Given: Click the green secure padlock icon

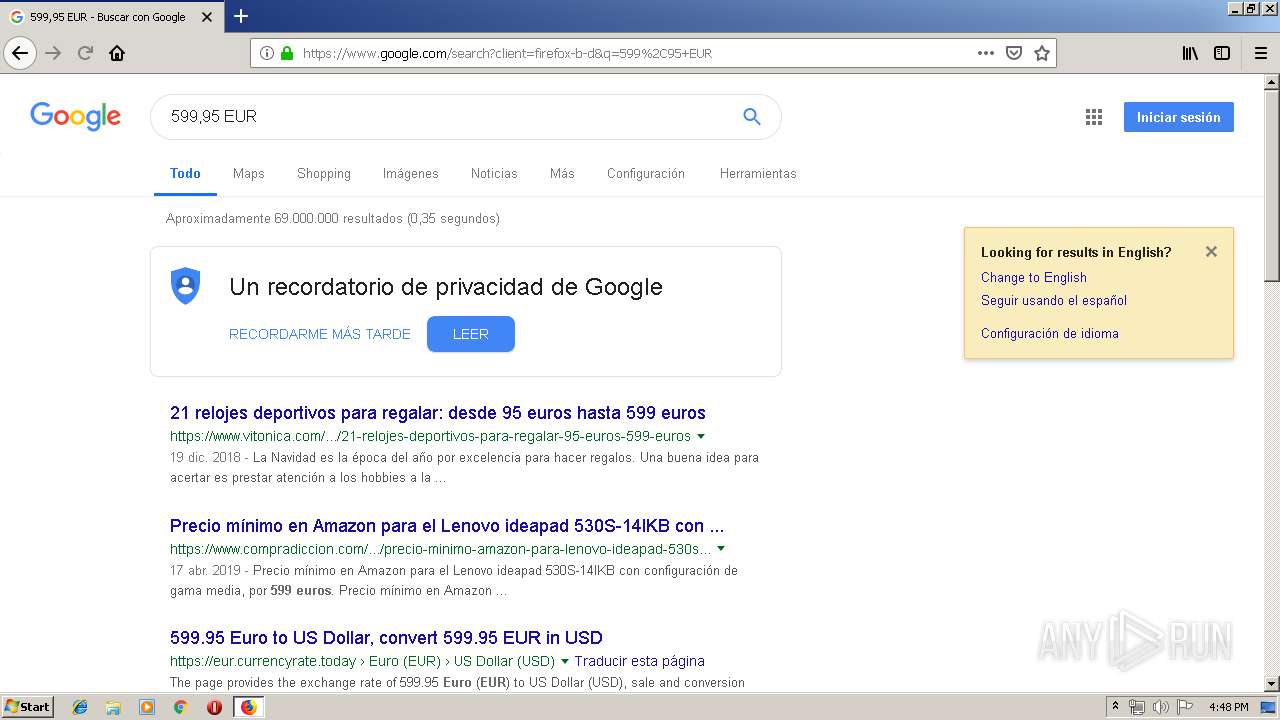Looking at the screenshot, I should click(287, 53).
